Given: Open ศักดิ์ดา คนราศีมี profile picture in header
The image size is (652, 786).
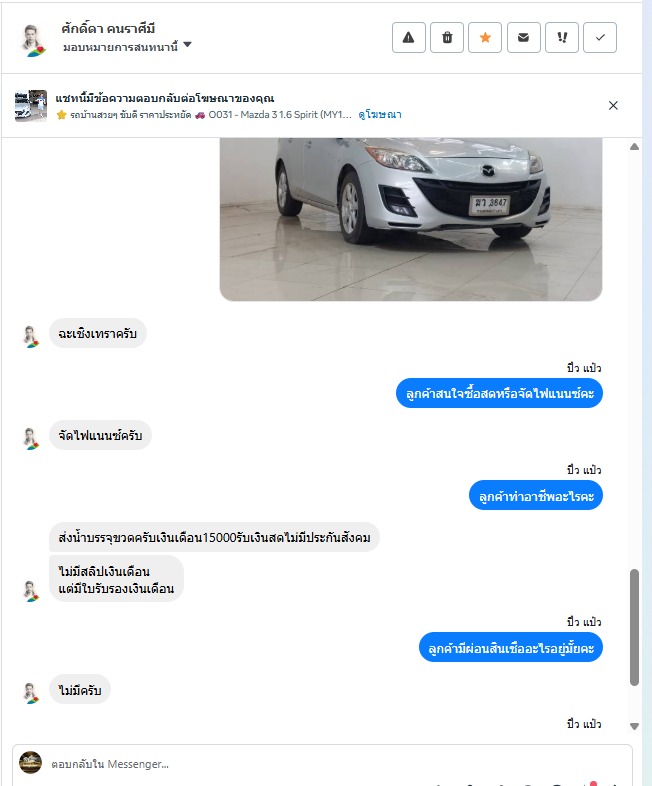Looking at the screenshot, I should click(33, 40).
